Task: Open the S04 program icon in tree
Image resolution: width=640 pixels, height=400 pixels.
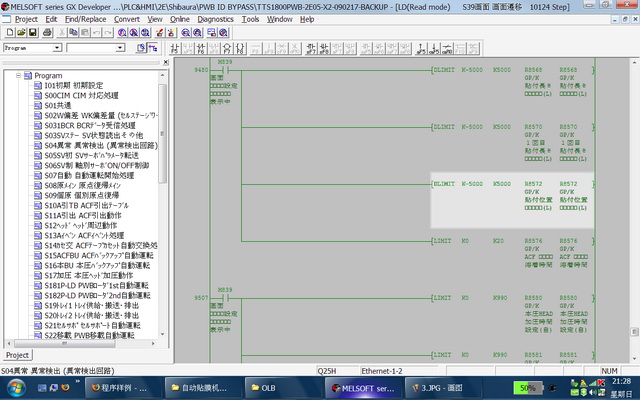Action: point(37,145)
